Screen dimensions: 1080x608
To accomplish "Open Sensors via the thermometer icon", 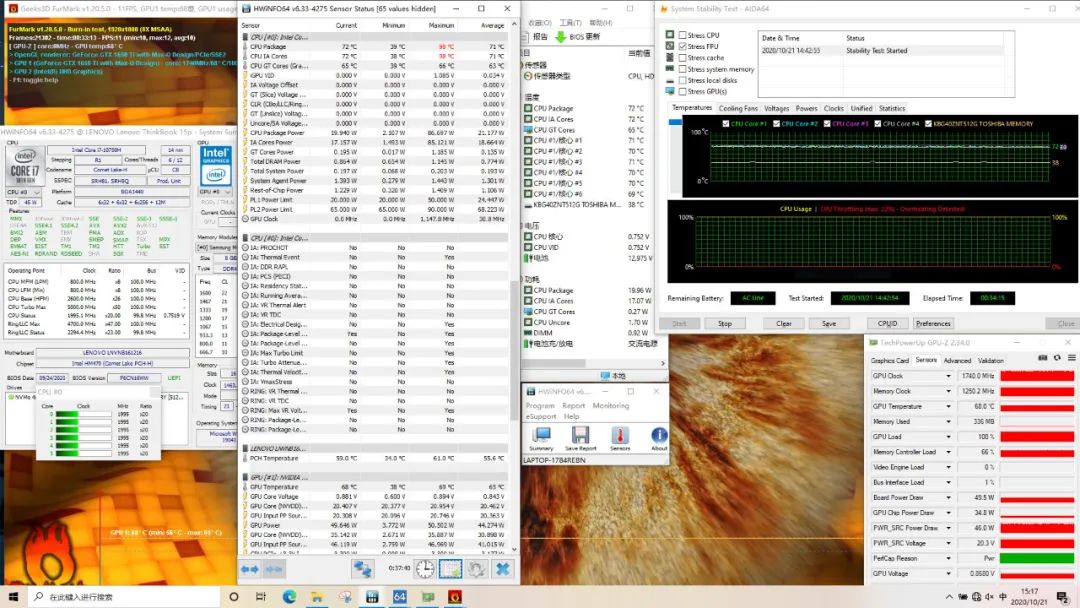I will click(x=620, y=435).
